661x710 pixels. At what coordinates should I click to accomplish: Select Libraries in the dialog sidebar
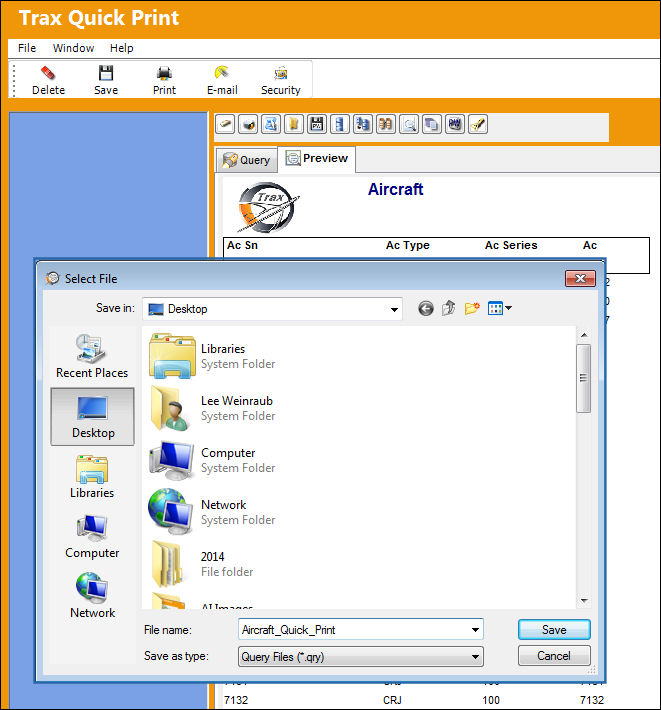coord(92,477)
